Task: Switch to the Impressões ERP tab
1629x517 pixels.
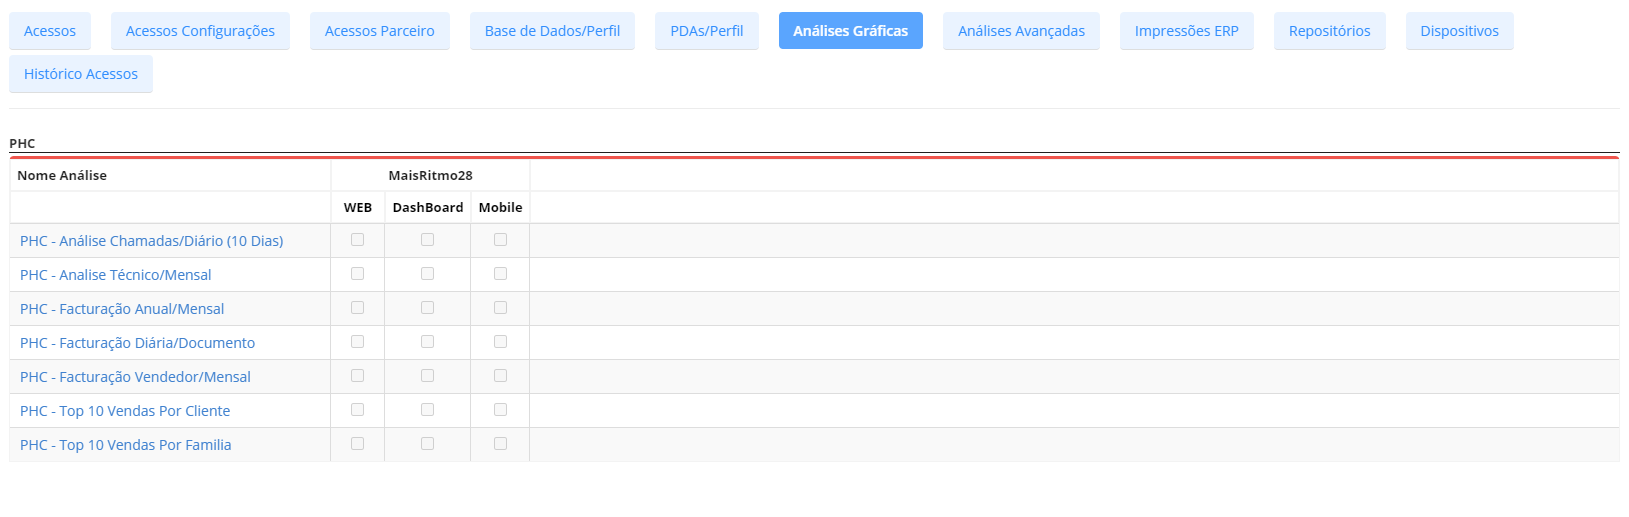Action: 1186,31
